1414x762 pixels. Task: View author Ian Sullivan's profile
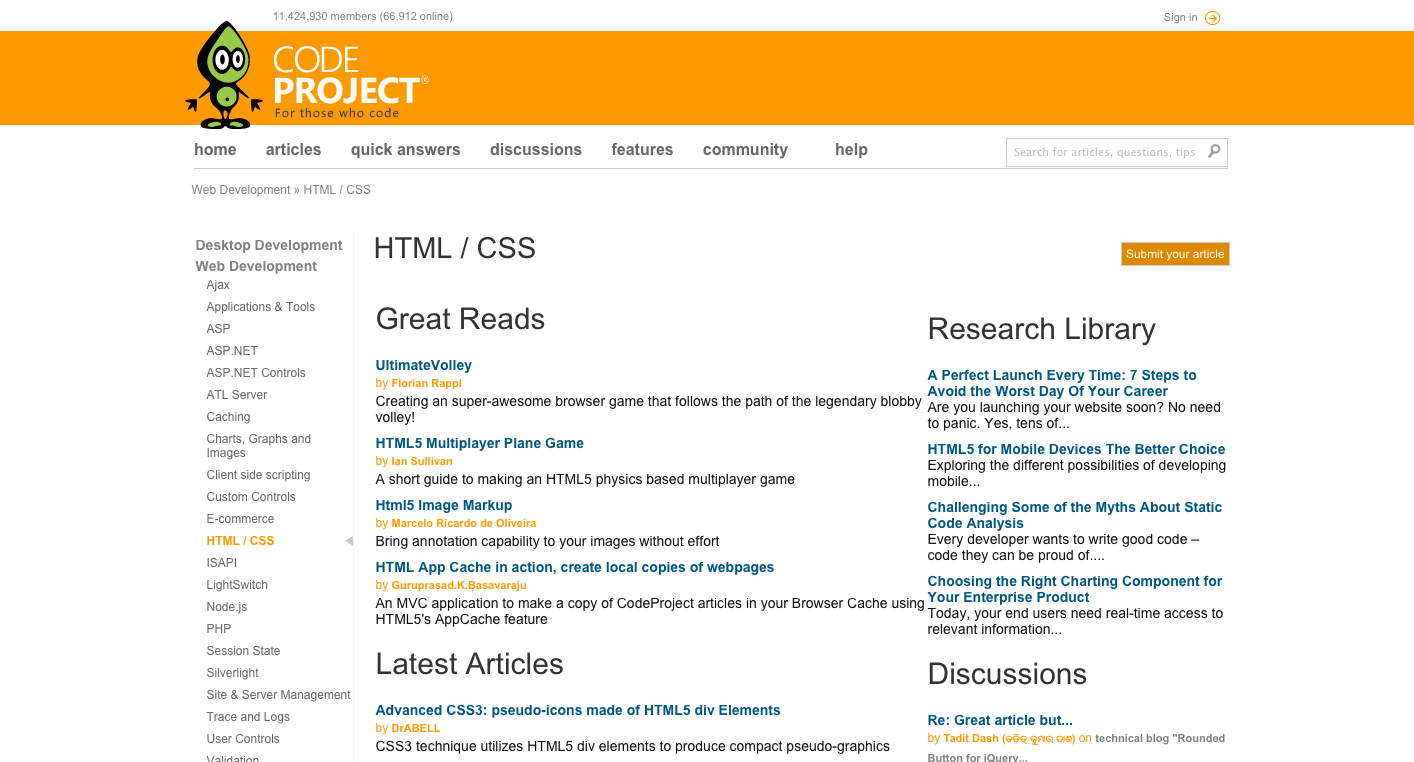(x=422, y=461)
